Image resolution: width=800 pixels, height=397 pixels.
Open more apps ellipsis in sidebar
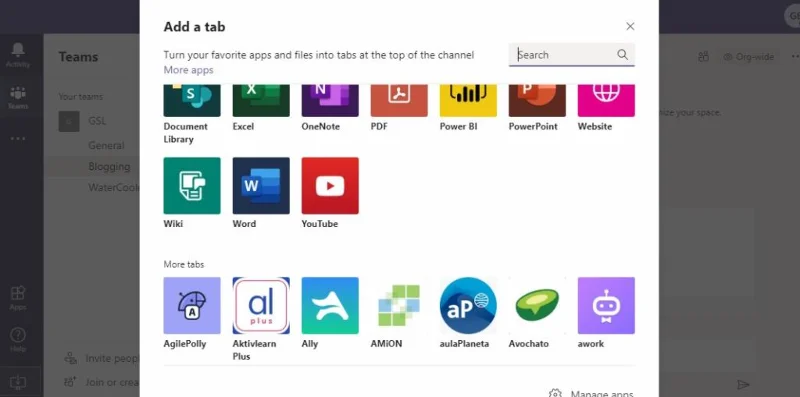tap(18, 138)
